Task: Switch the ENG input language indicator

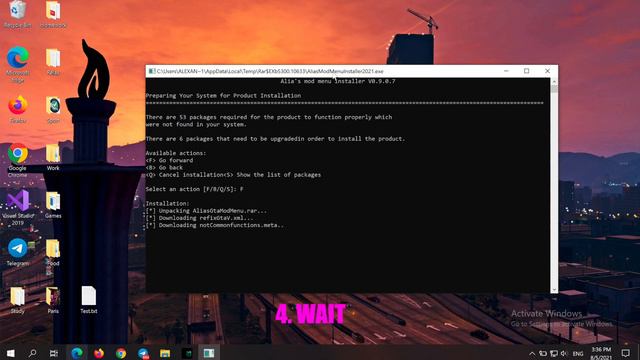Action: click(x=578, y=353)
